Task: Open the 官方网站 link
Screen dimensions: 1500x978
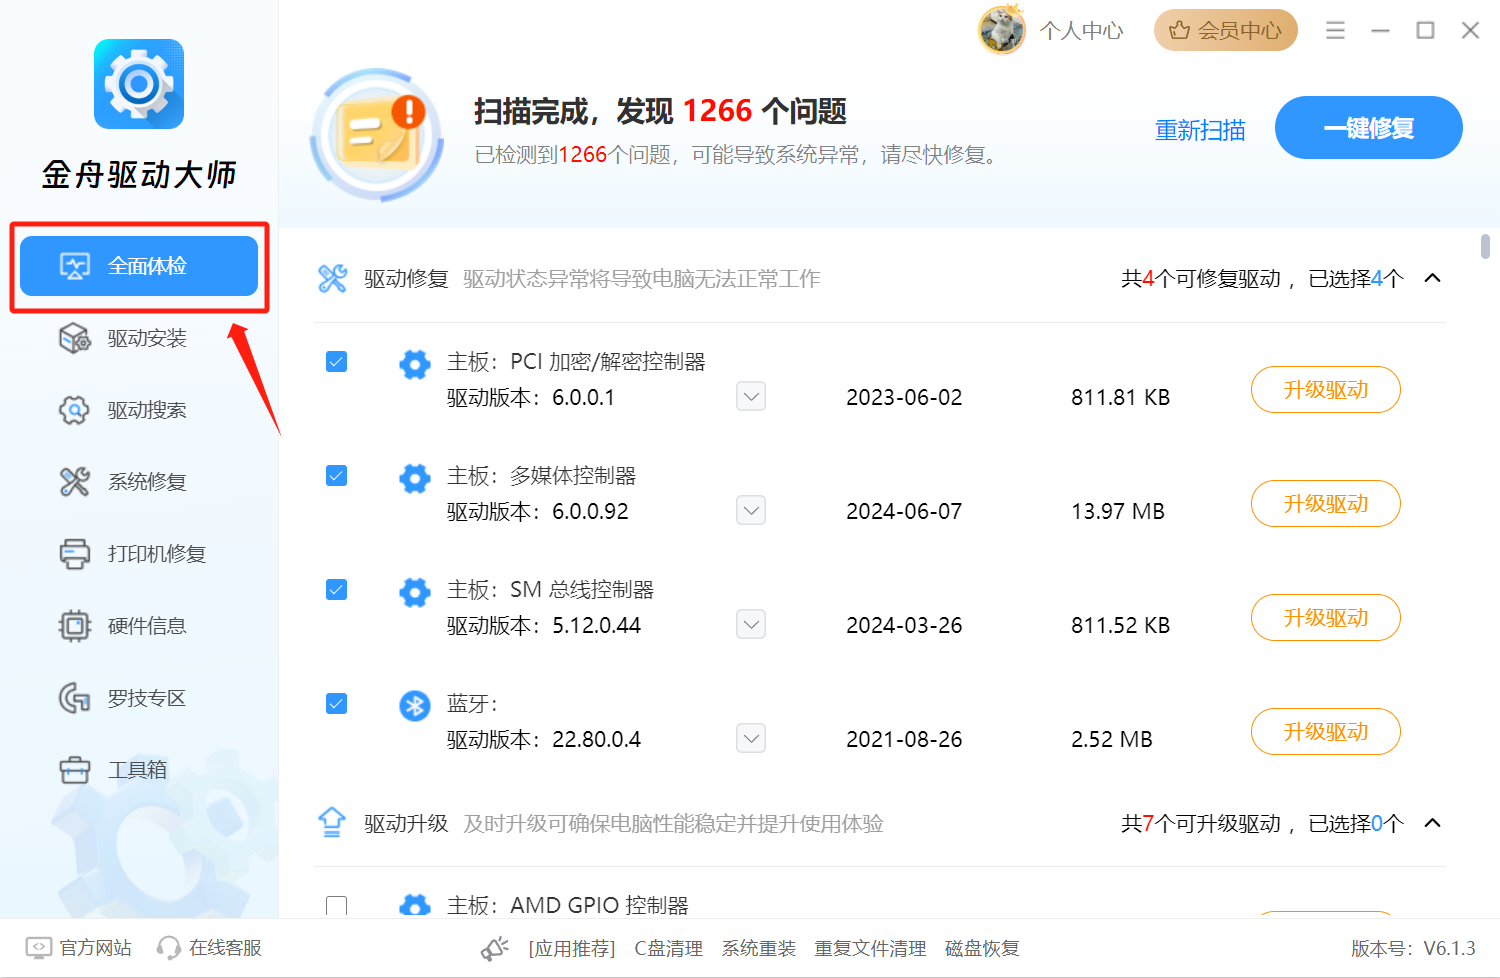Action: click(95, 948)
